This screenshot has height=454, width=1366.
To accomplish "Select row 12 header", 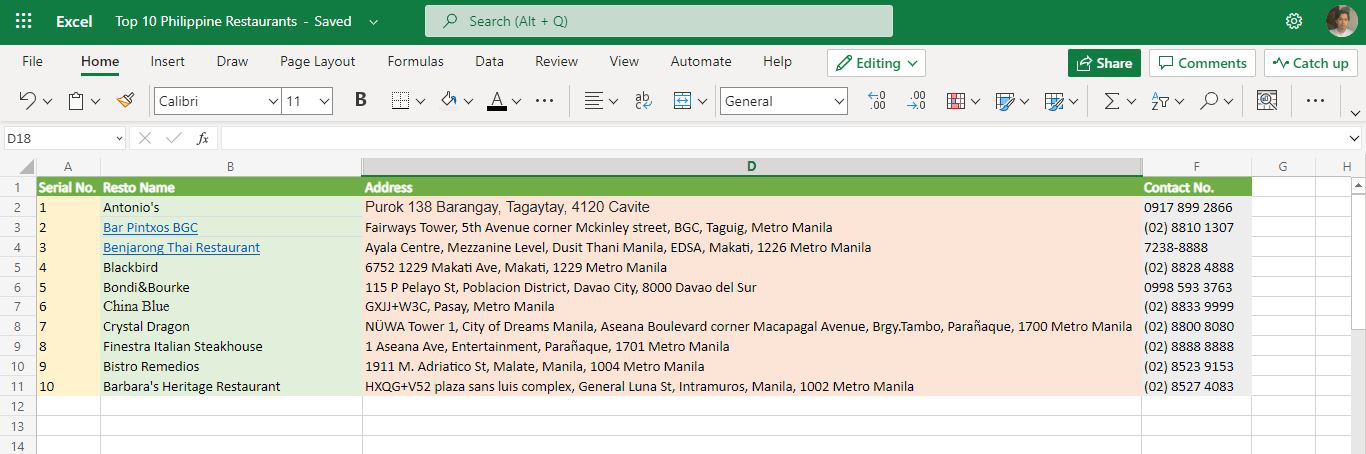I will [18, 406].
